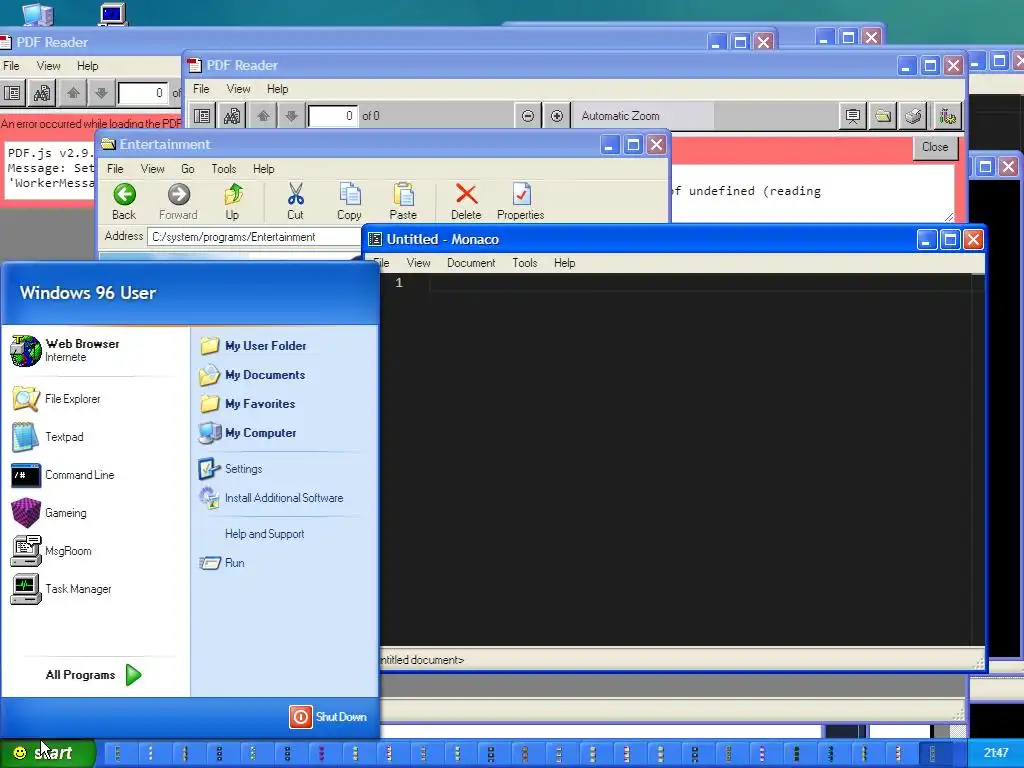Click the Paste clipboard icon
The height and width of the screenshot is (768, 1024).
click(x=403, y=201)
